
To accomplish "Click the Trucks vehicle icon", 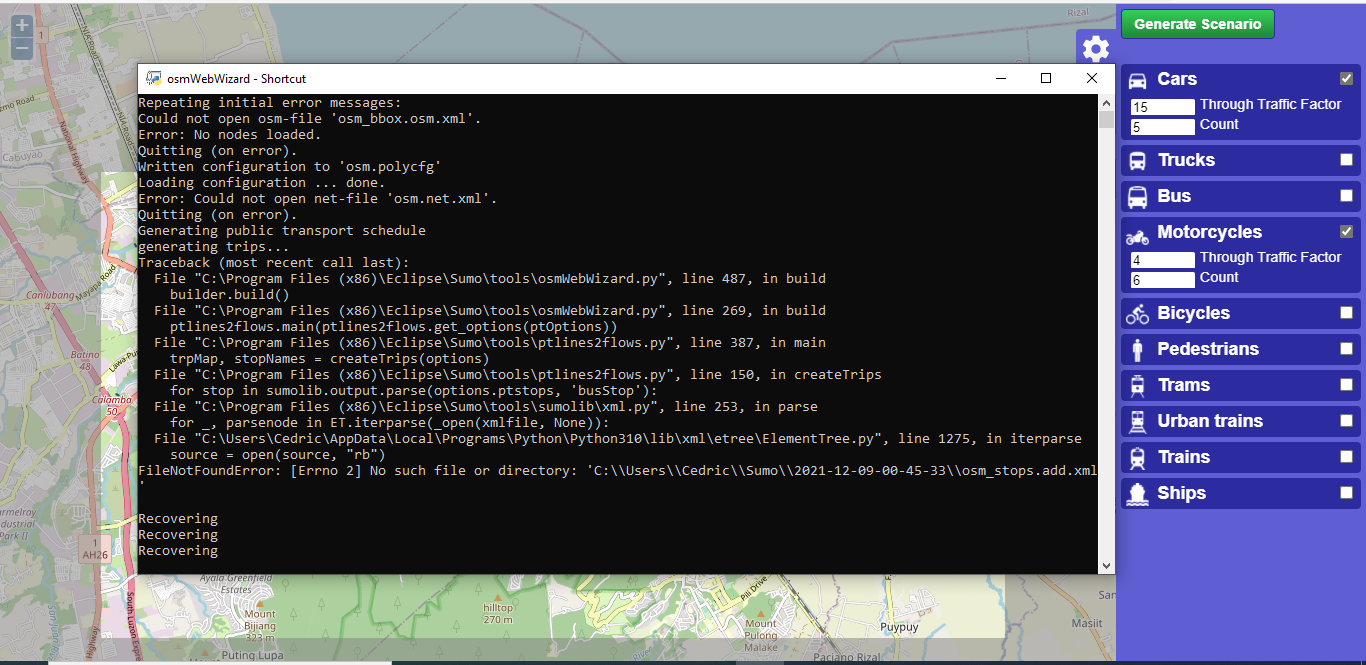I will pos(1137,161).
